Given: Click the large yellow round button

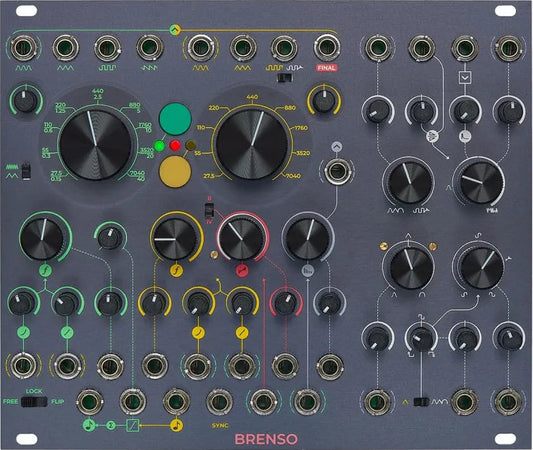Looking at the screenshot, I should tap(175, 171).
